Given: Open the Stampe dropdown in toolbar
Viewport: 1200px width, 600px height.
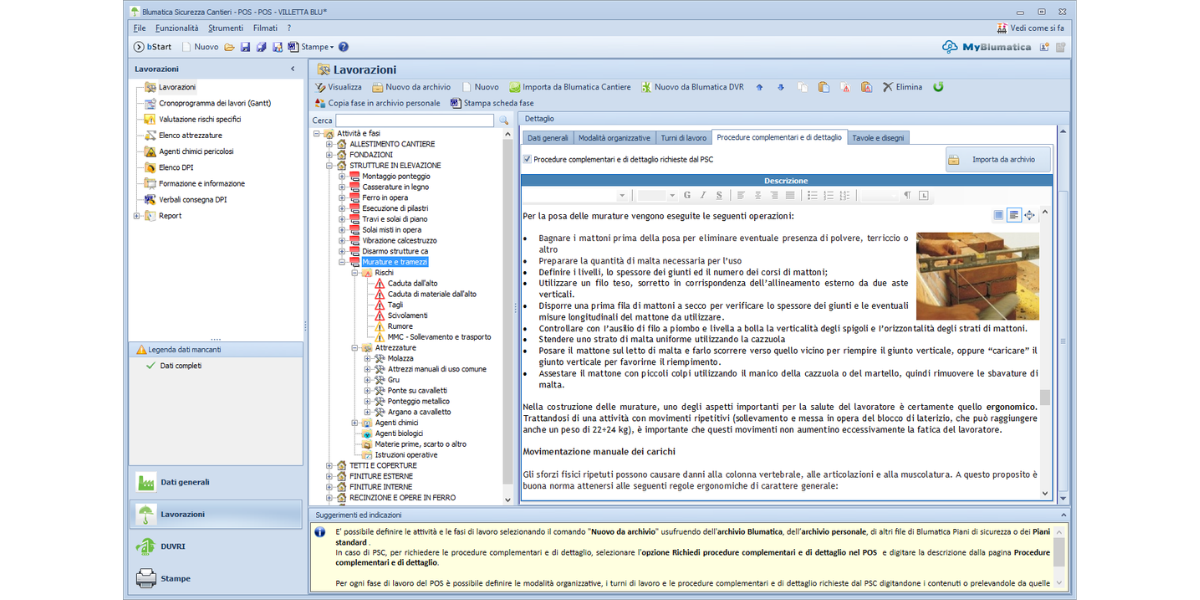Looking at the screenshot, I should click(316, 47).
